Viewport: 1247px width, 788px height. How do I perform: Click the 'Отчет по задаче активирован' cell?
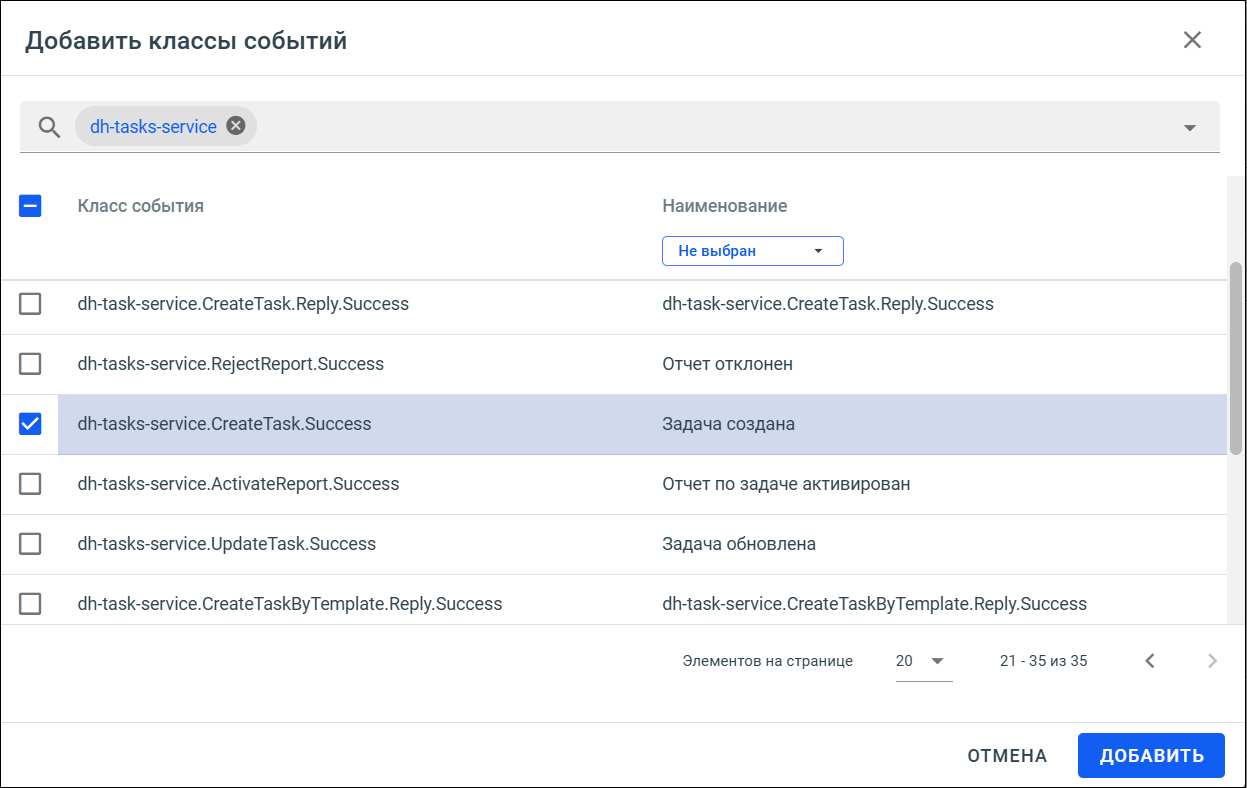(x=787, y=484)
